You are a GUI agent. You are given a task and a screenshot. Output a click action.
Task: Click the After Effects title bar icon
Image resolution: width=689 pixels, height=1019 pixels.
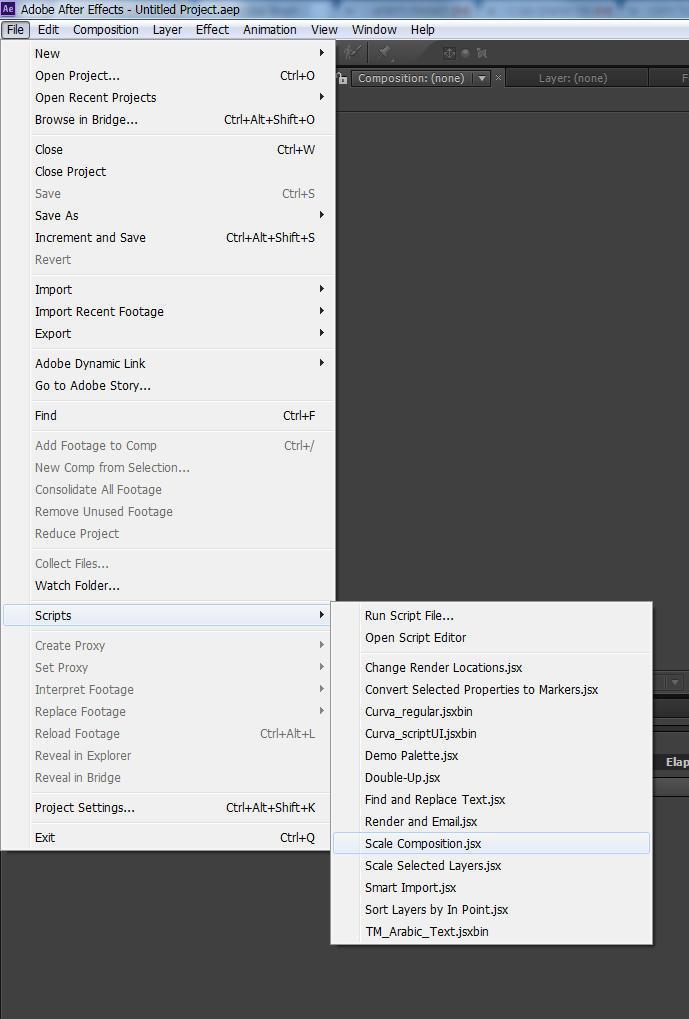point(8,8)
